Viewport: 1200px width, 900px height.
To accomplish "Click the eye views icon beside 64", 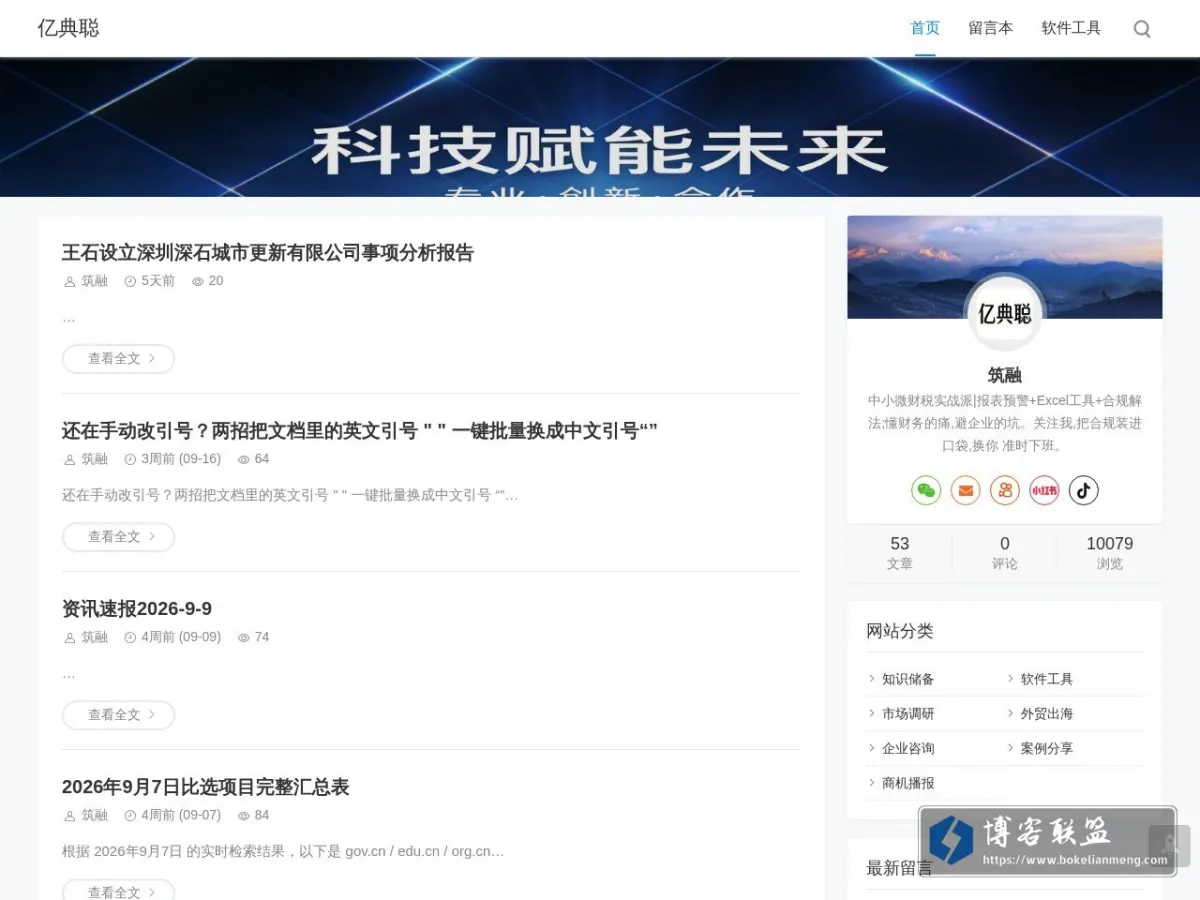I will click(244, 460).
